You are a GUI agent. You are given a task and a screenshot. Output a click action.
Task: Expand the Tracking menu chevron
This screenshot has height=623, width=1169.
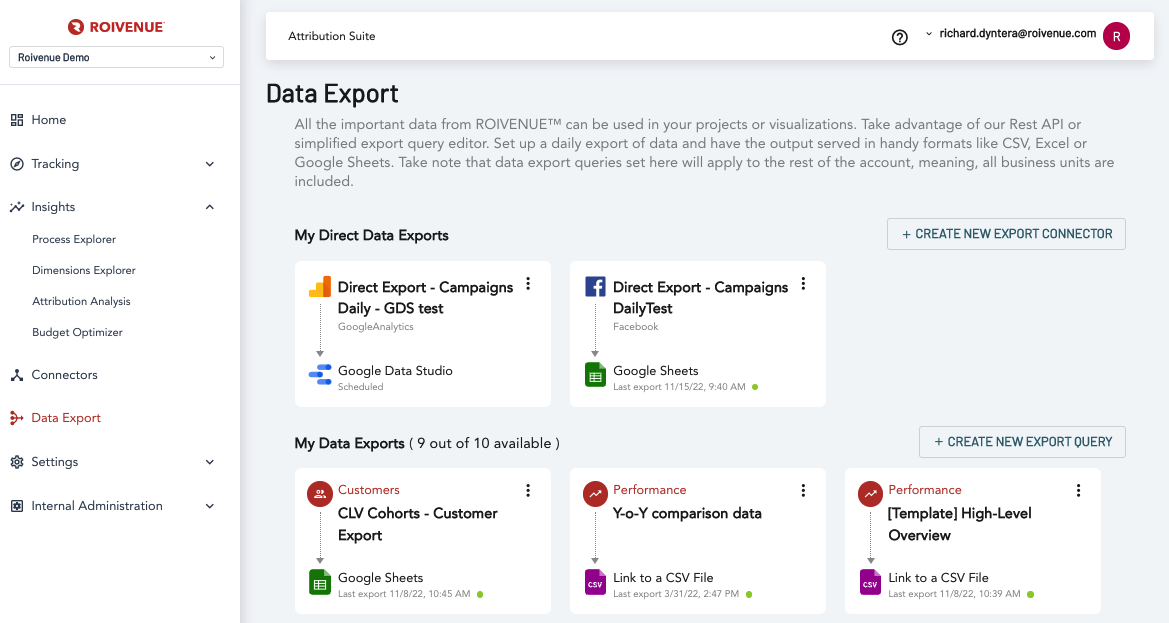(x=209, y=164)
